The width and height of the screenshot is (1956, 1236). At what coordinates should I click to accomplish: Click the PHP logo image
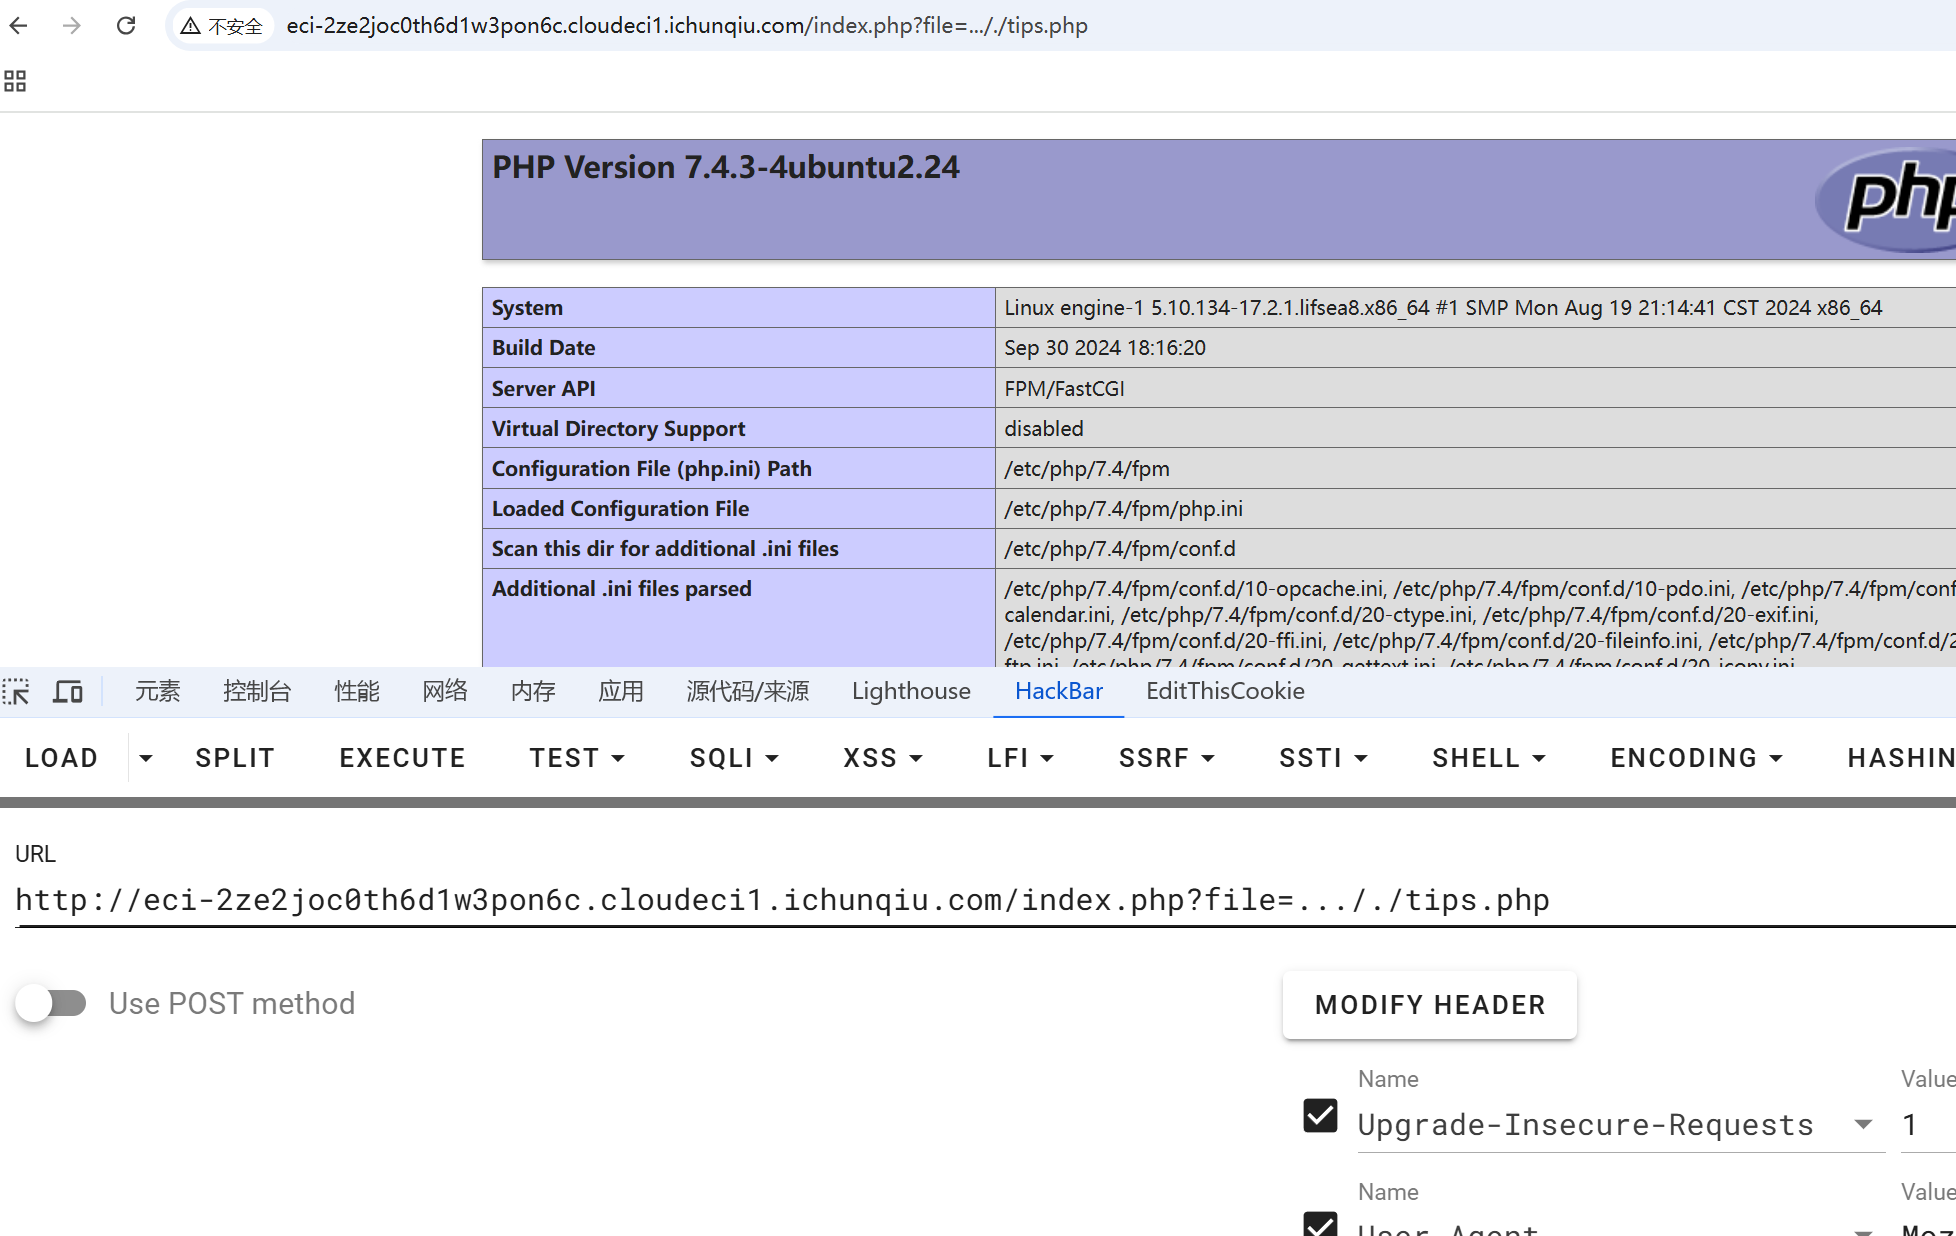pyautogui.click(x=1890, y=199)
